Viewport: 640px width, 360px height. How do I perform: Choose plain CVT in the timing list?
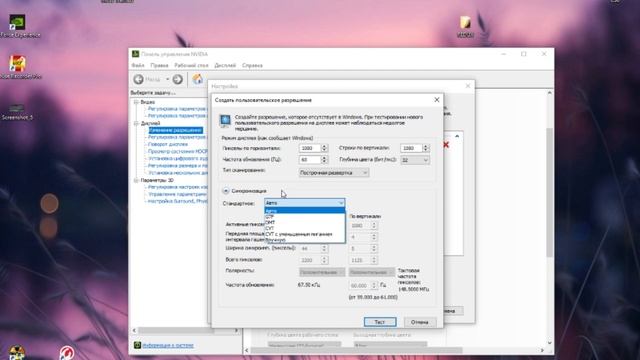[304, 228]
